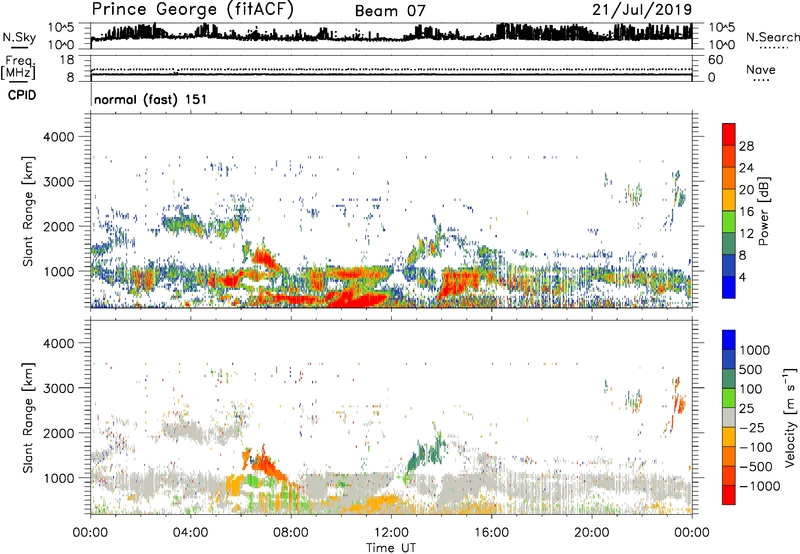Click the grey band of velocity colorbar
This screenshot has height=554, width=800.
click(x=729, y=417)
